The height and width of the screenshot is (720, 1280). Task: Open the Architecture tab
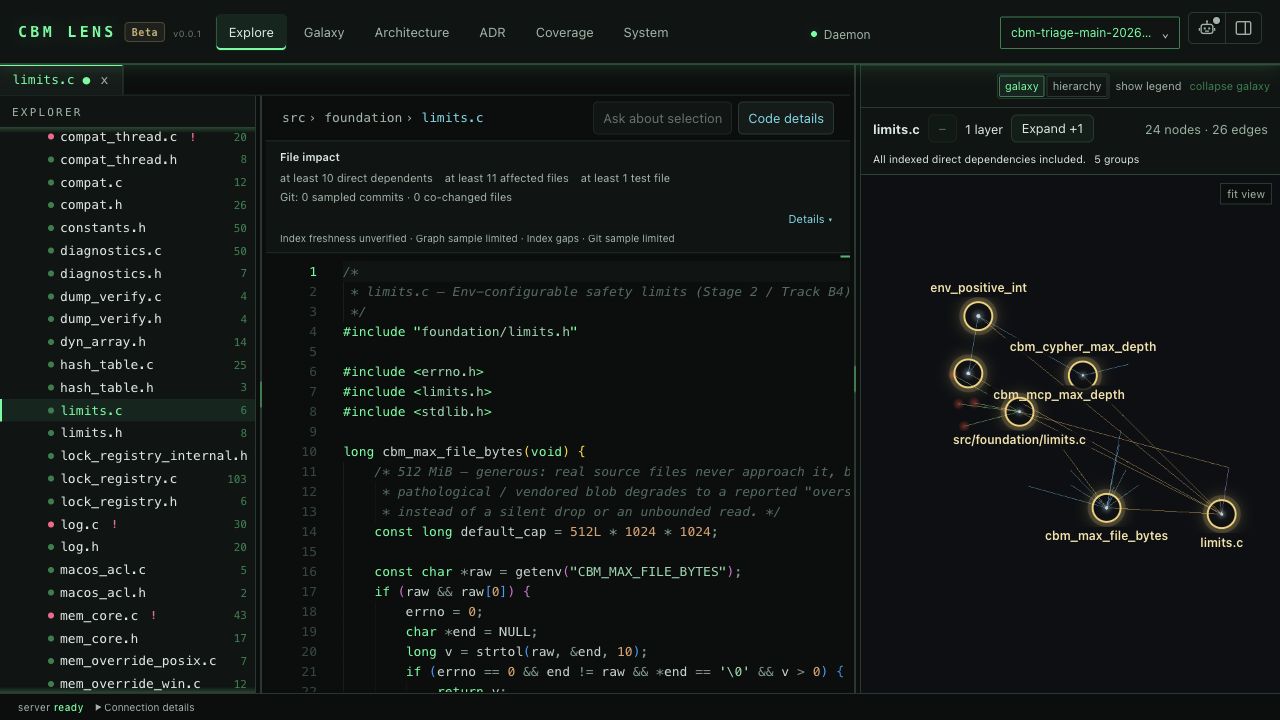point(412,32)
